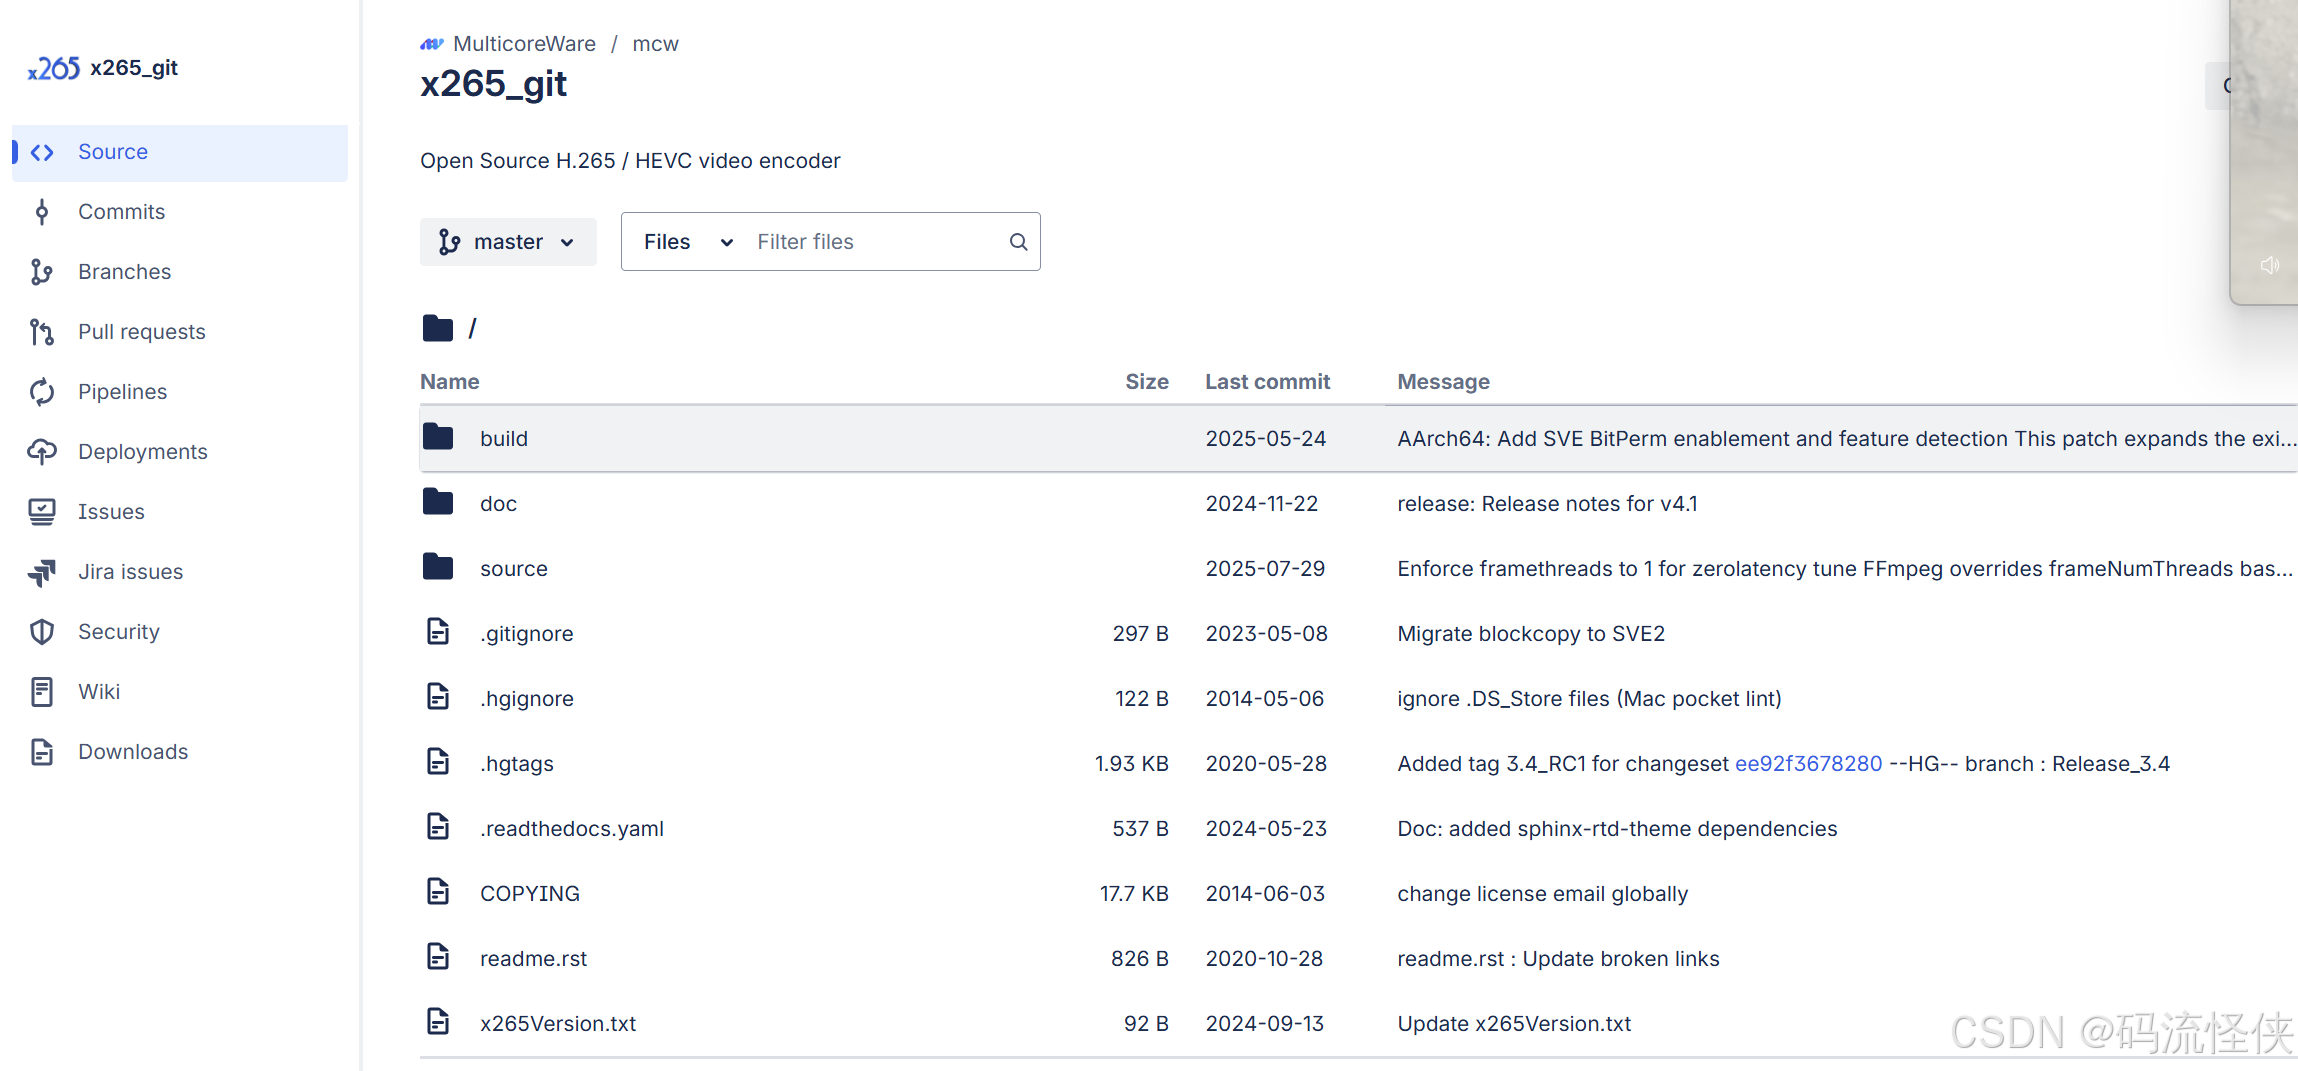2298x1071 pixels.
Task: Open the master branch selector dropdown
Action: coord(508,242)
